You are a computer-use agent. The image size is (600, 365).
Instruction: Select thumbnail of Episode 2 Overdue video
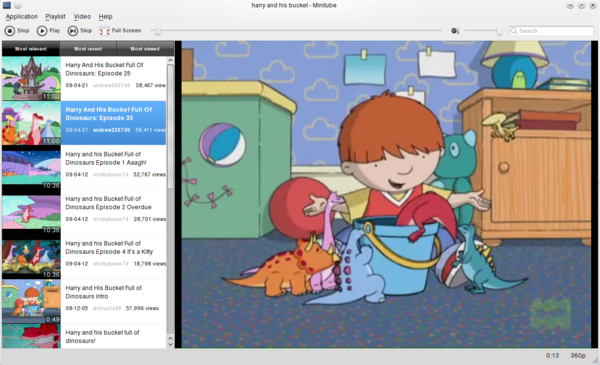point(31,212)
